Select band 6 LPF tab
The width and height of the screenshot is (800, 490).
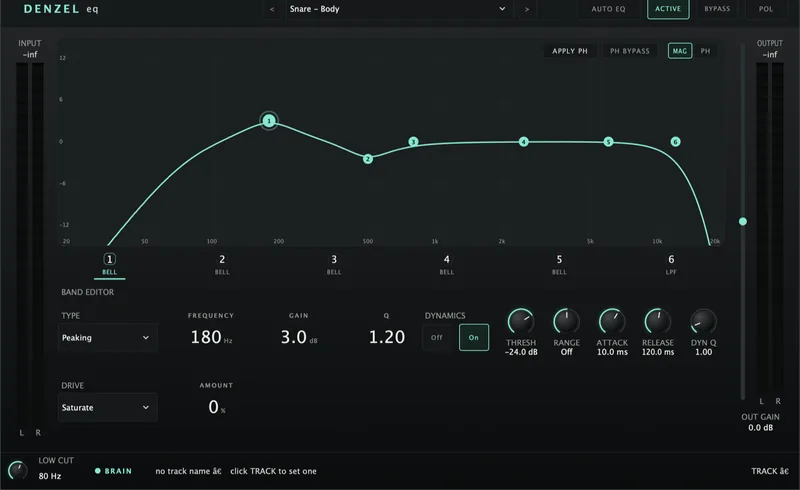(x=671, y=264)
